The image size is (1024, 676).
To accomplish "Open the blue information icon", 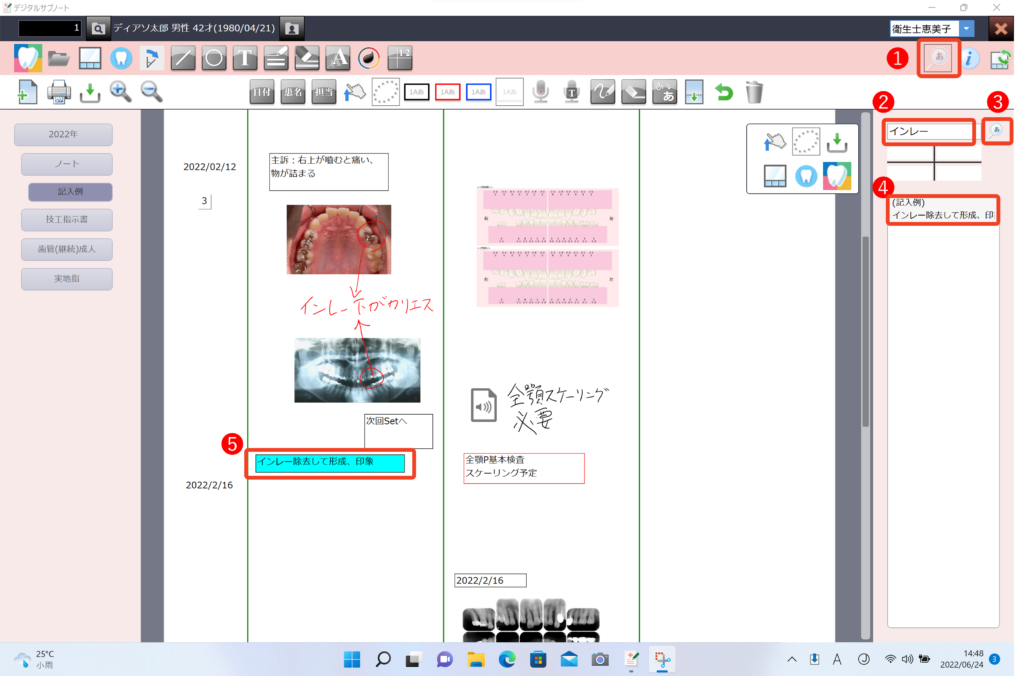I will 970,59.
